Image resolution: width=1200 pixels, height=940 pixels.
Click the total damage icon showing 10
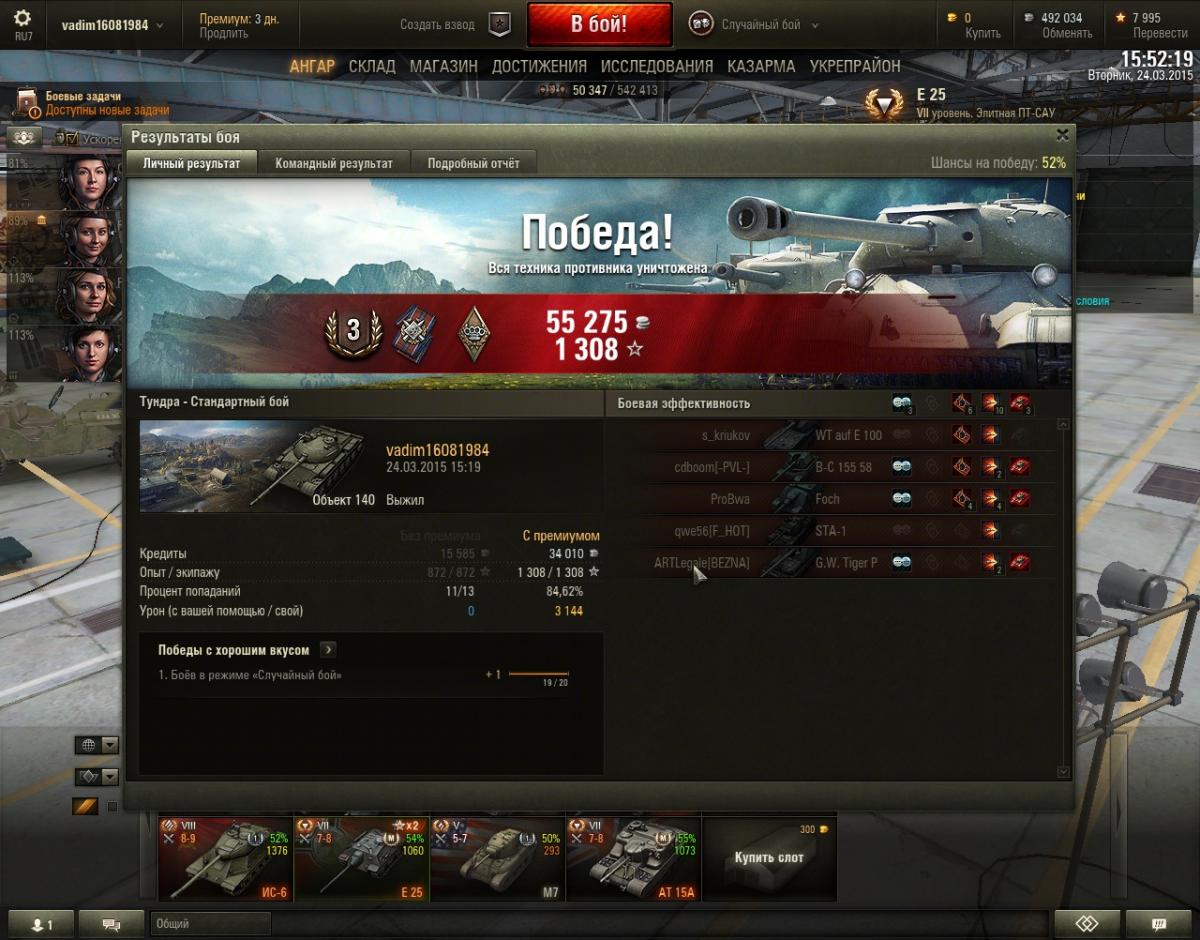click(x=991, y=403)
